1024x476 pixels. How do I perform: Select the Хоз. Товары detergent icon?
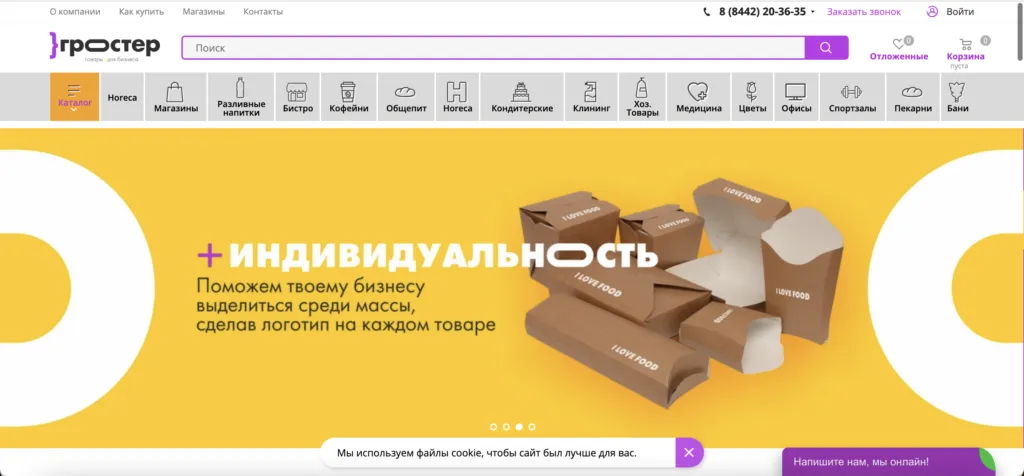[x=642, y=87]
